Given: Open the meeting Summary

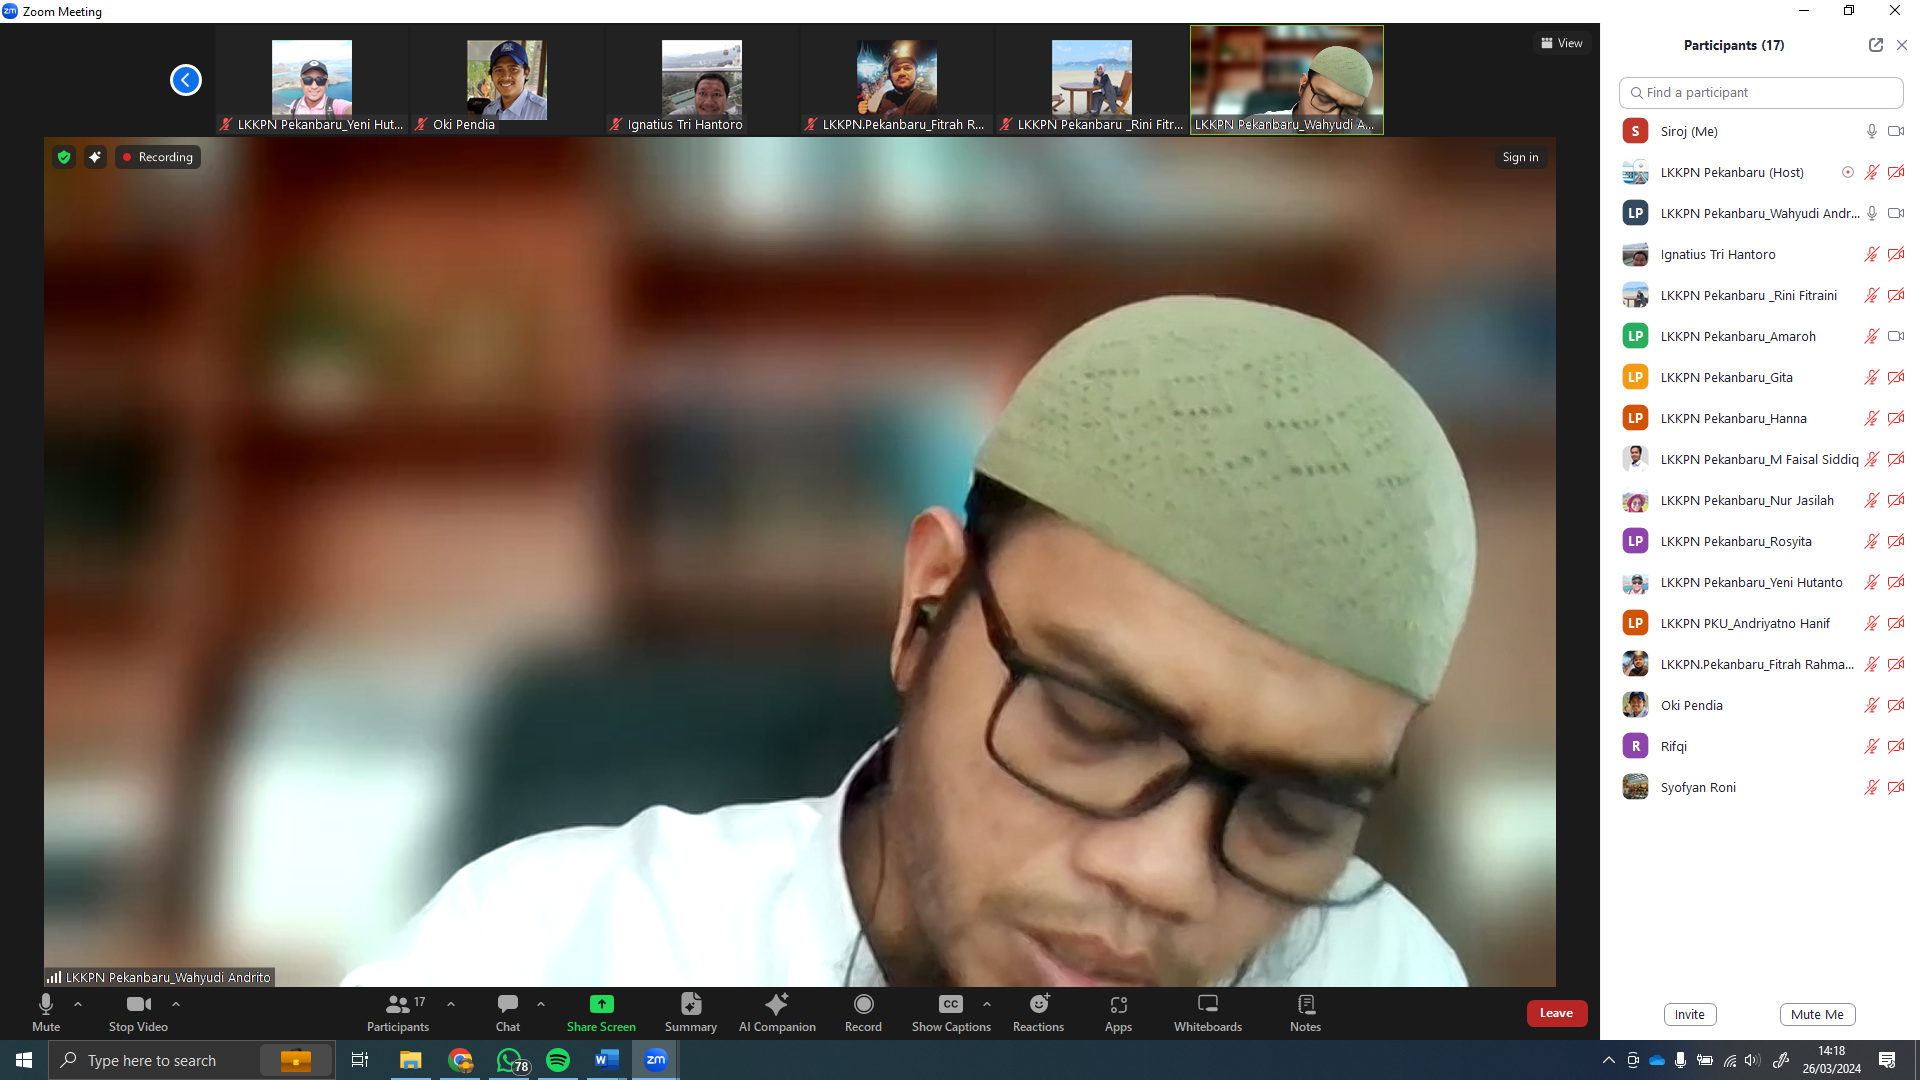Looking at the screenshot, I should point(691,1013).
